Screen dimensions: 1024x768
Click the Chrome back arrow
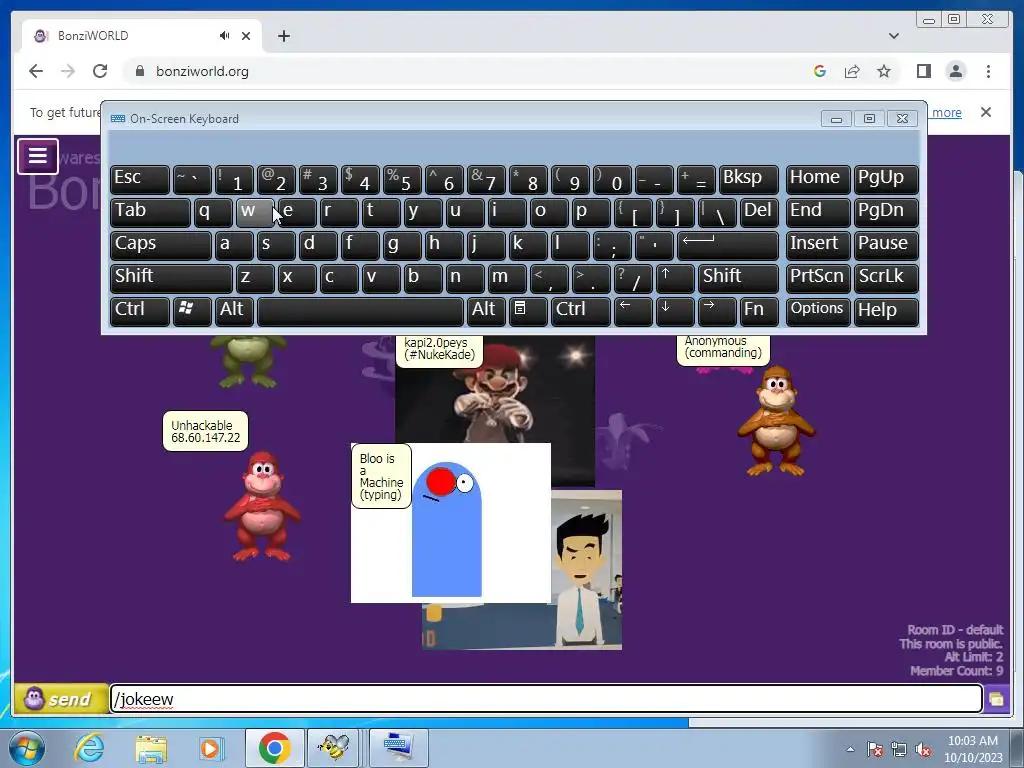pyautogui.click(x=36, y=71)
